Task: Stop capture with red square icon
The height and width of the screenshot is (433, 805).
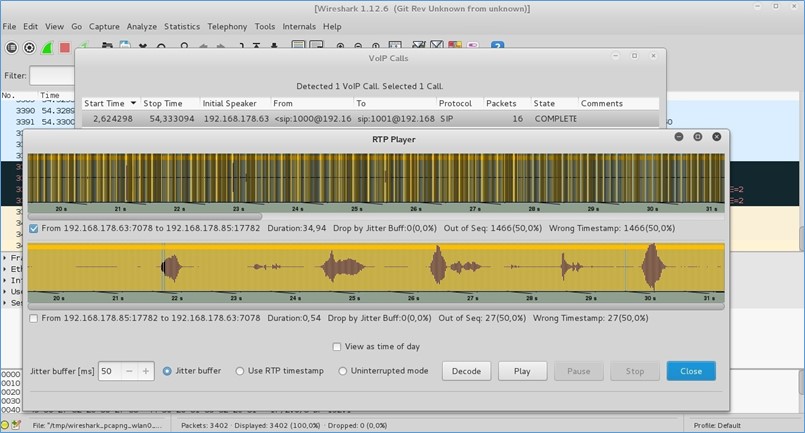Action: [x=65, y=47]
